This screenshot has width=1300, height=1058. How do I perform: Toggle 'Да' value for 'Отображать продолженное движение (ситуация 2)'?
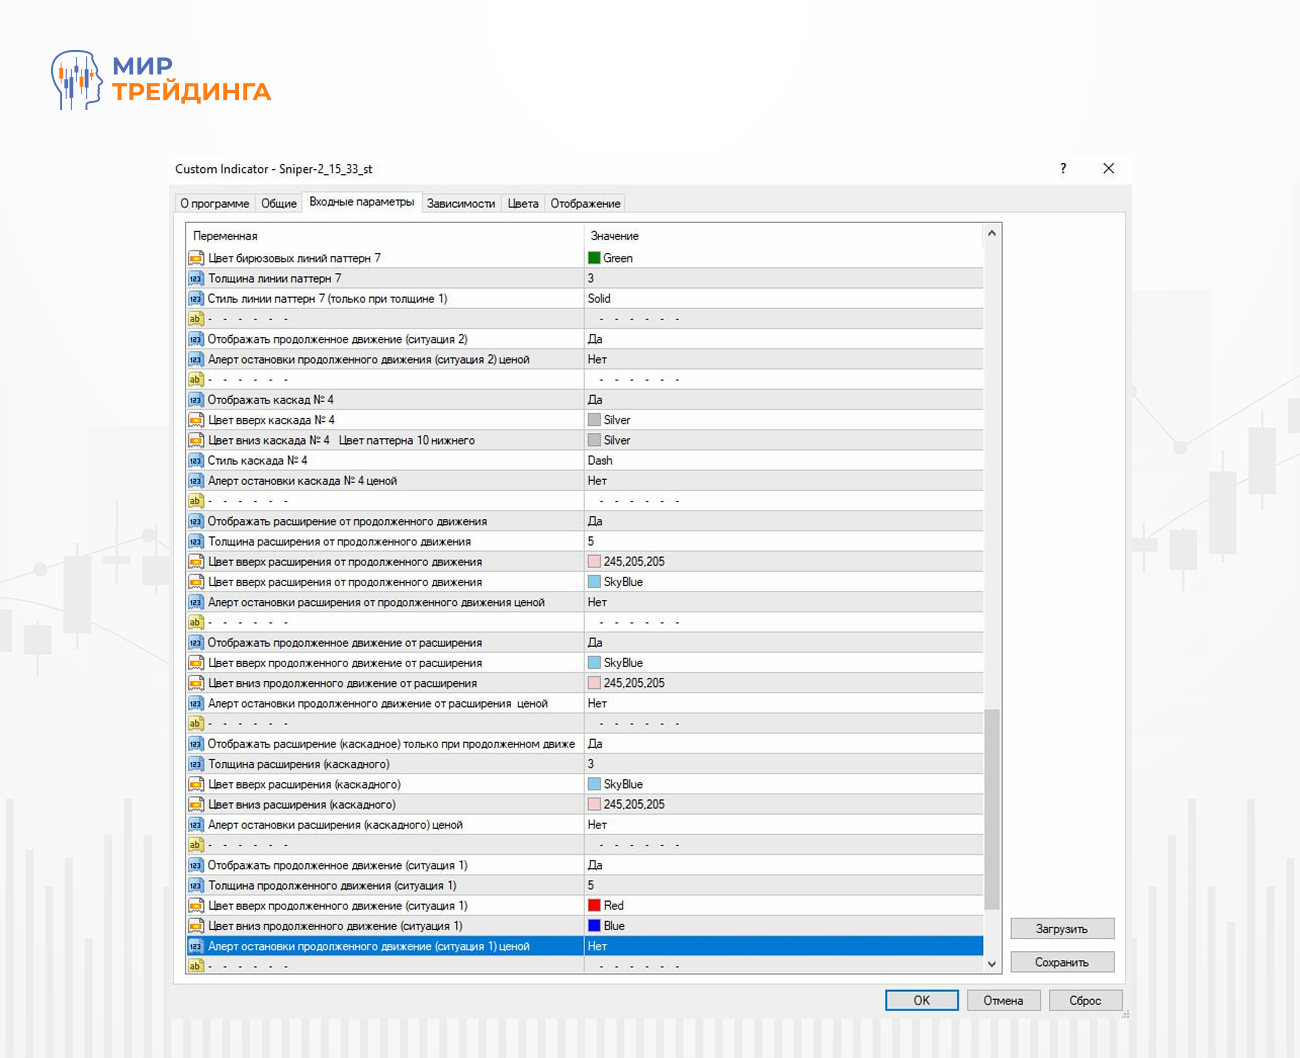pyautogui.click(x=595, y=339)
